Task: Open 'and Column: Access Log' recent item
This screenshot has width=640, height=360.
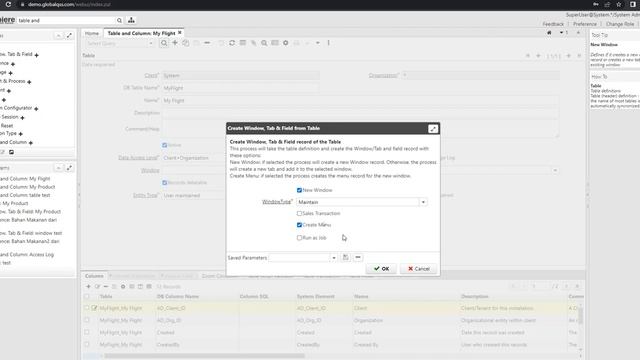Action: tap(27, 255)
